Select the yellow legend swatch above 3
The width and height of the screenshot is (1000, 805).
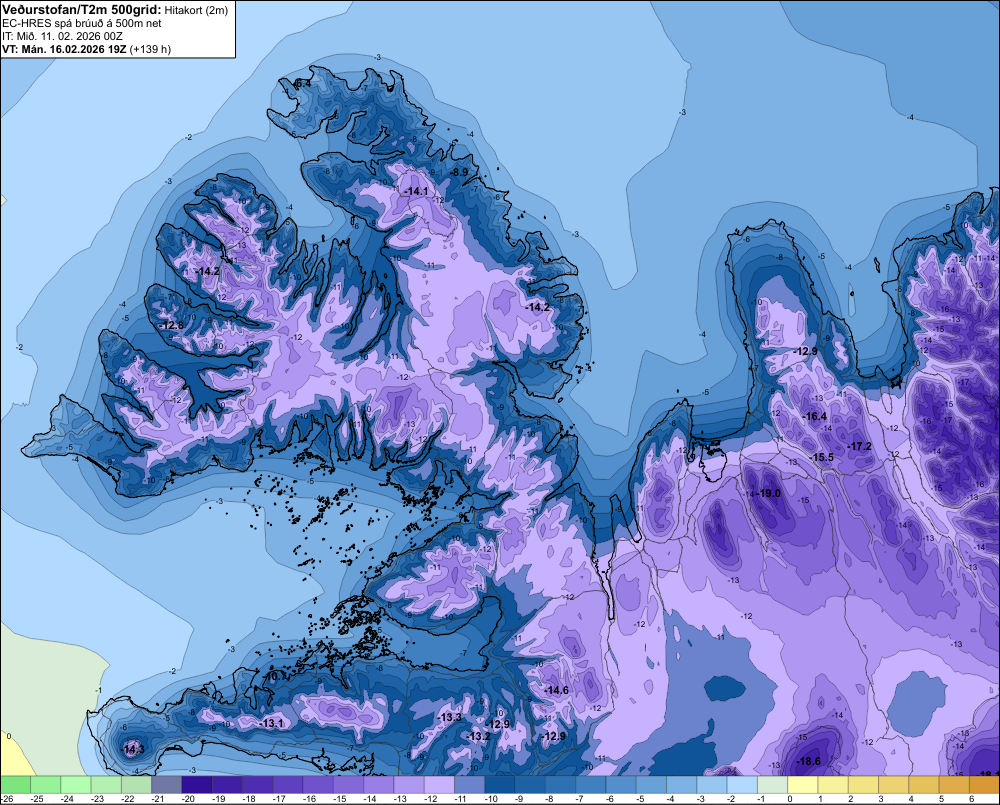[x=894, y=784]
